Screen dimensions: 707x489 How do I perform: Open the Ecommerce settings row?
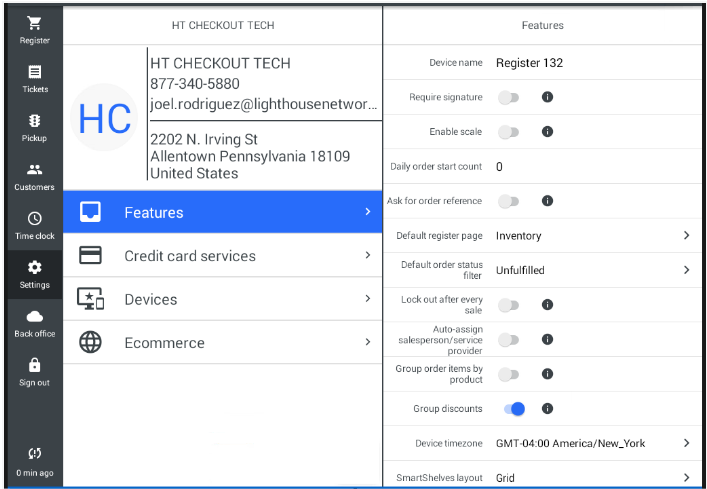coord(222,343)
